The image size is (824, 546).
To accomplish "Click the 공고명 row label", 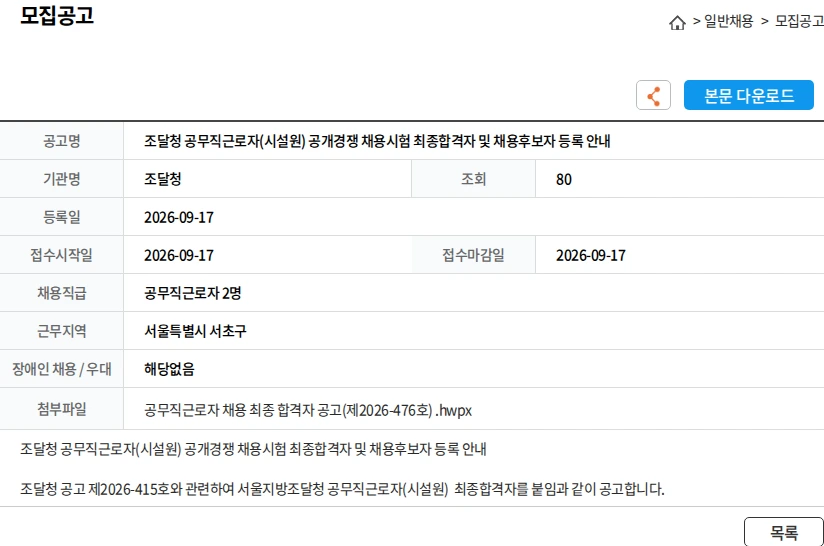I will point(61,141).
